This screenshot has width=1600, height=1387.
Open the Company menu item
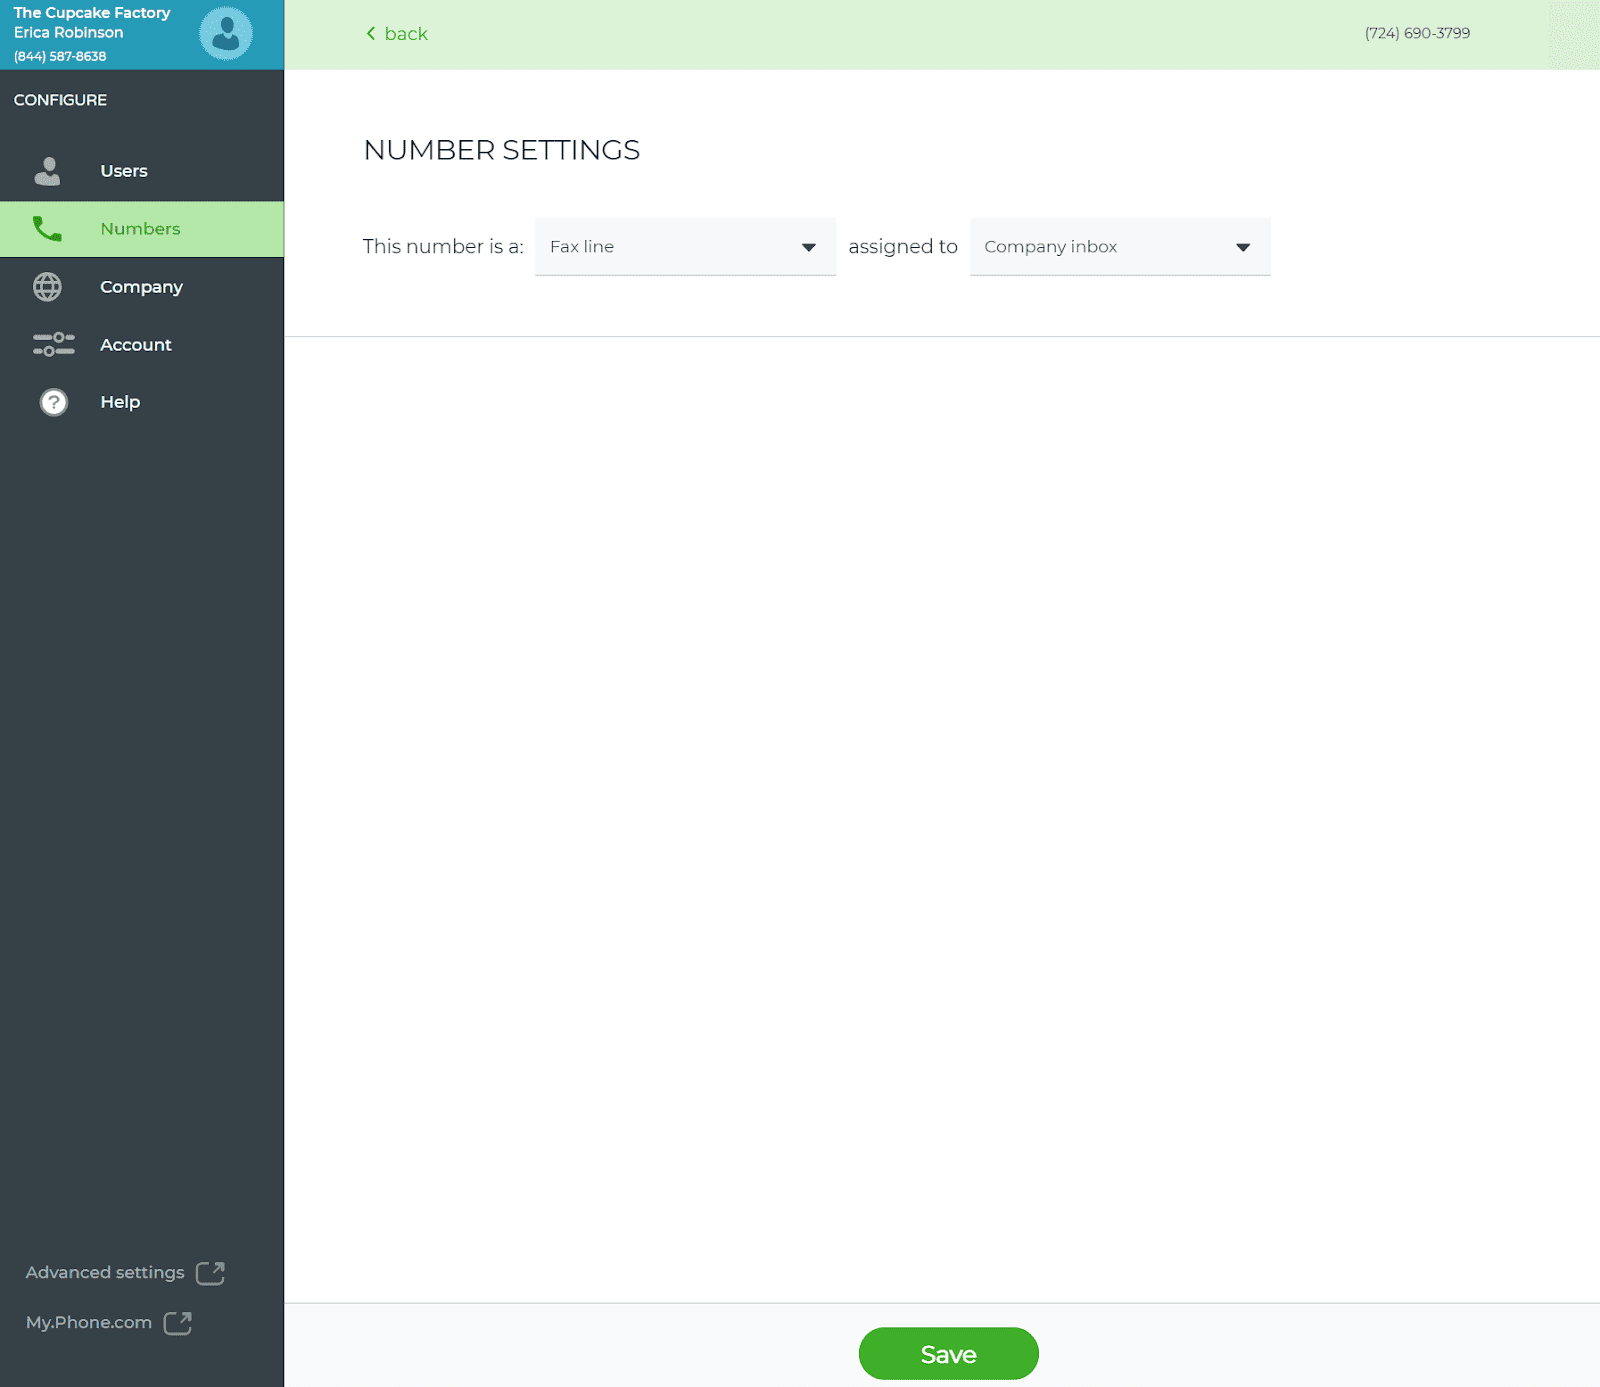pos(142,287)
